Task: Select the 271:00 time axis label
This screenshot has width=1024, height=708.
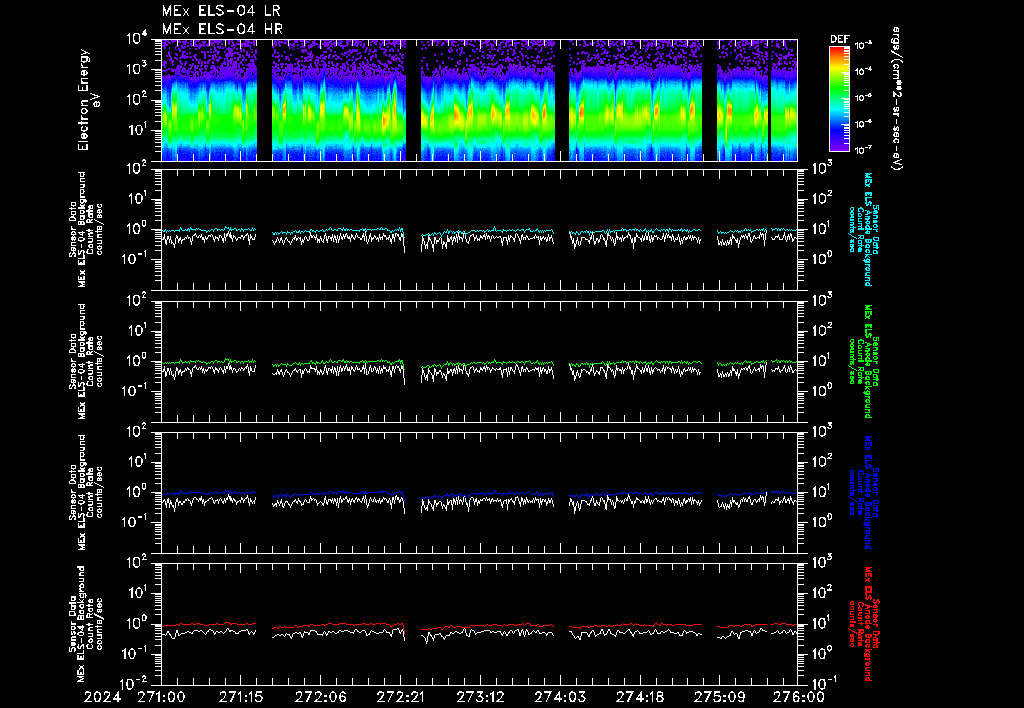Action: (x=161, y=696)
